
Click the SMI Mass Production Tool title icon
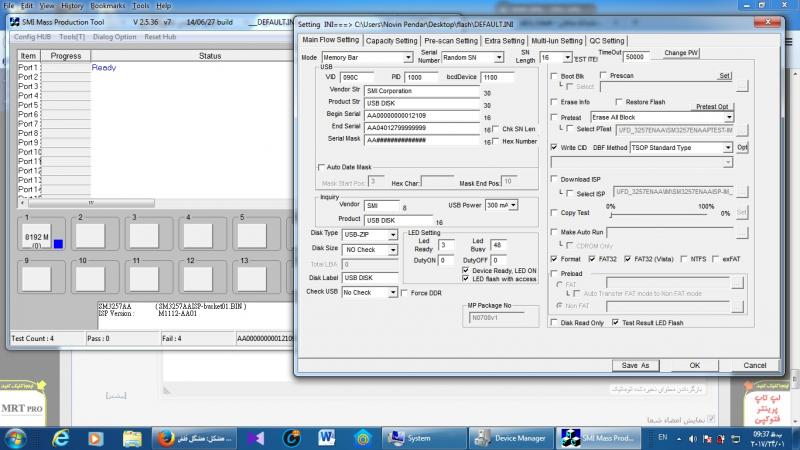click(x=15, y=22)
